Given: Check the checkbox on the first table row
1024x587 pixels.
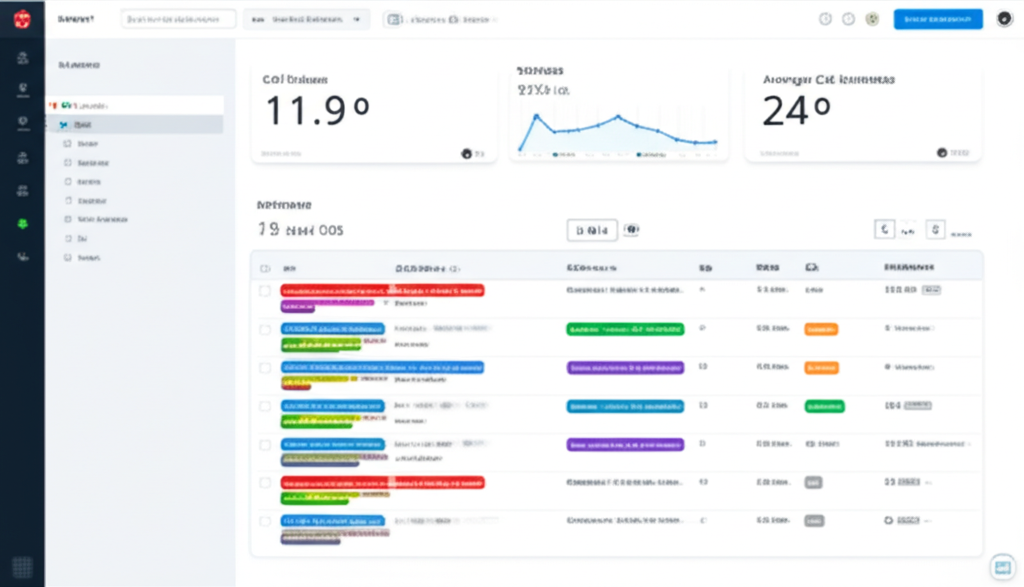Looking at the screenshot, I should click(264, 290).
